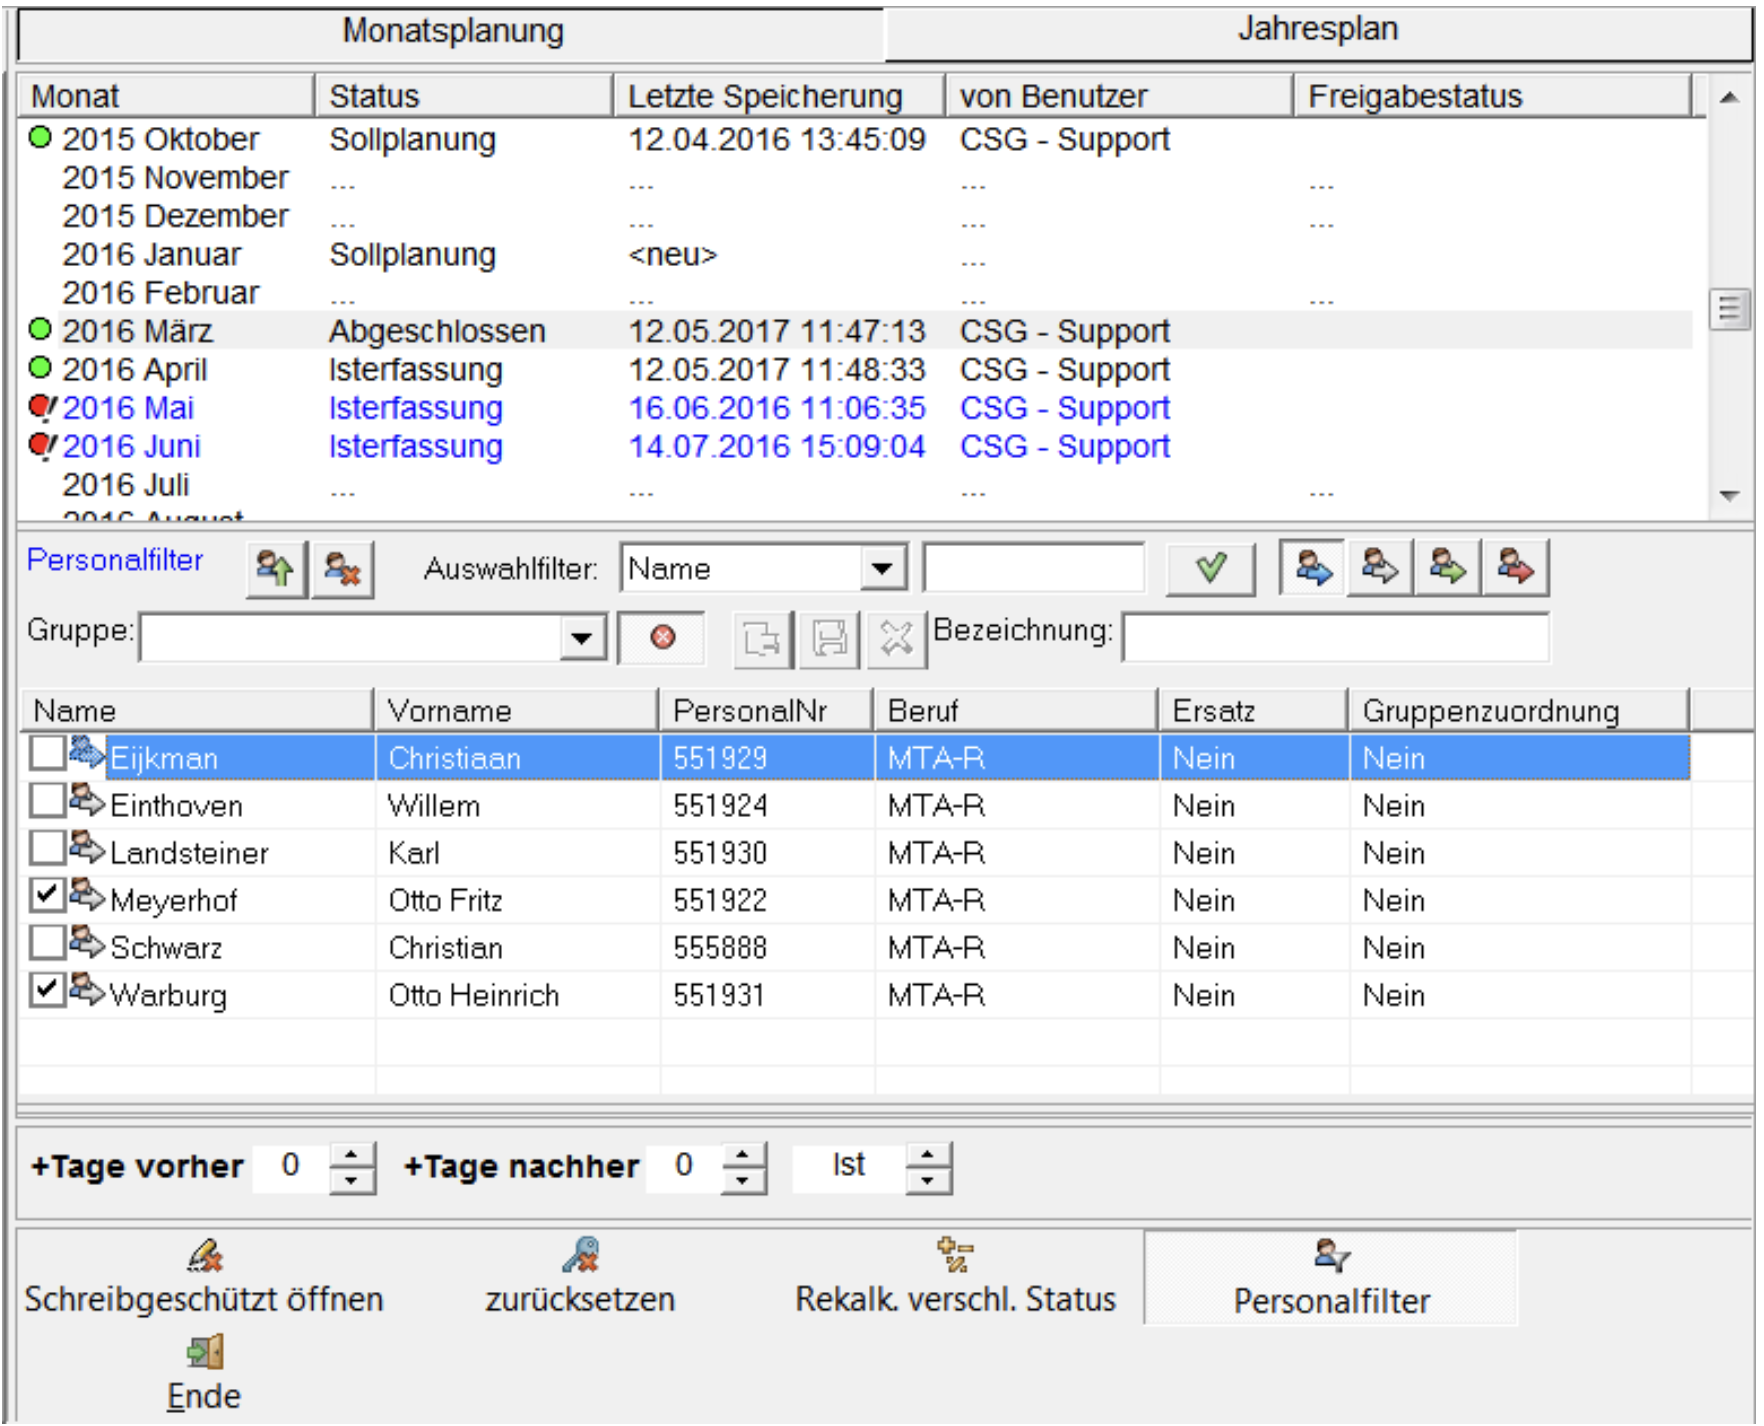This screenshot has height=1426, width=1764.
Task: Click the person with red arrow icon
Action: [1515, 568]
